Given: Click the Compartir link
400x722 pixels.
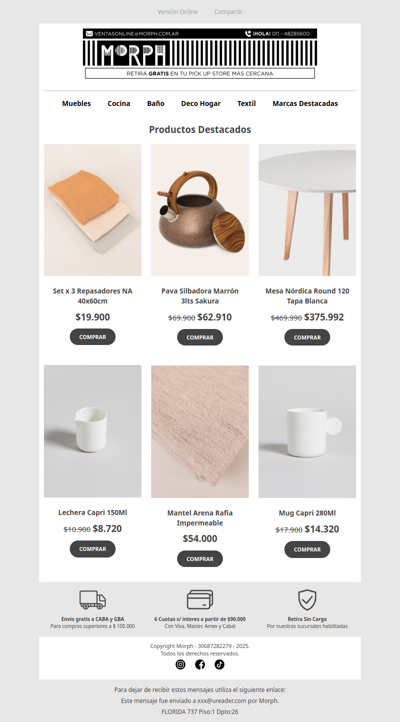Looking at the screenshot, I should [228, 12].
